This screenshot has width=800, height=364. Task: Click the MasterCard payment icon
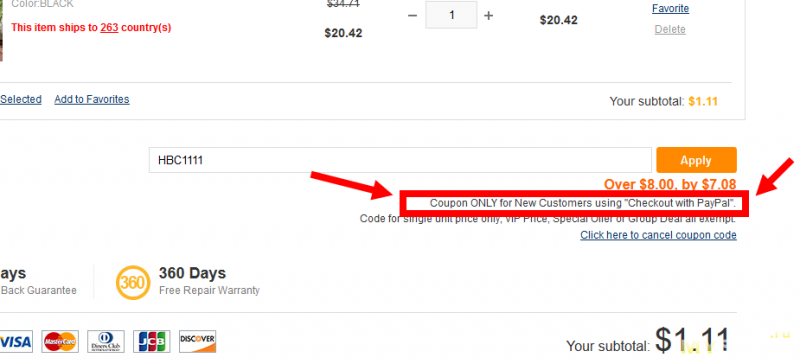click(x=60, y=342)
